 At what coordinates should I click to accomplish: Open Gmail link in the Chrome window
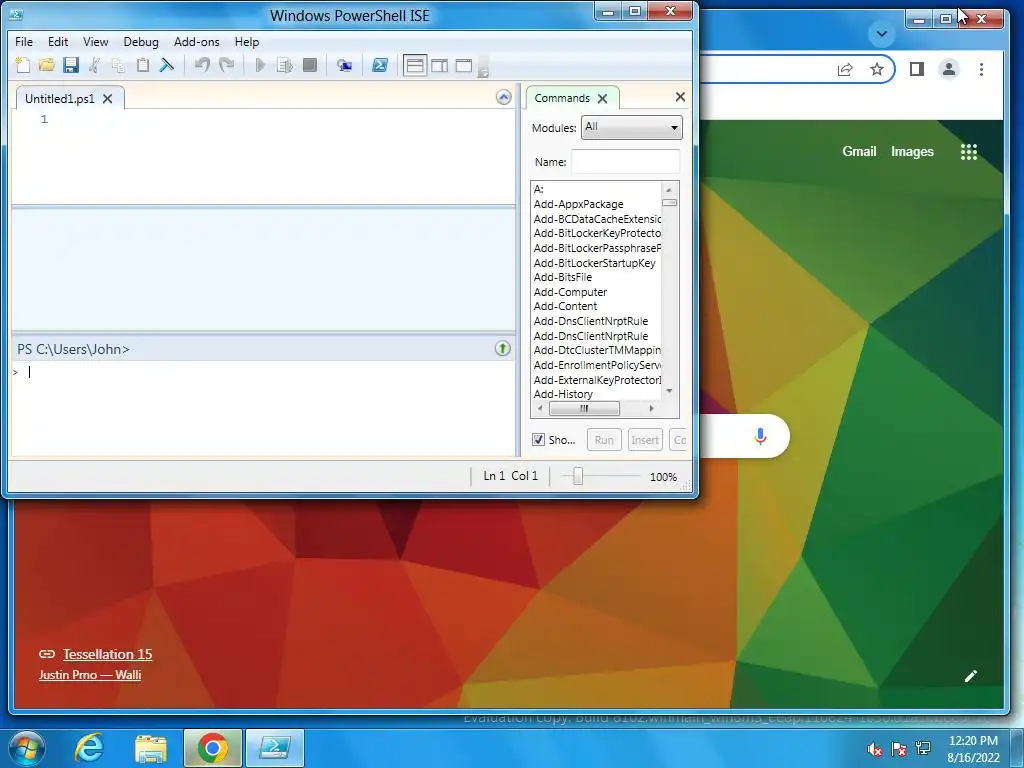point(859,152)
